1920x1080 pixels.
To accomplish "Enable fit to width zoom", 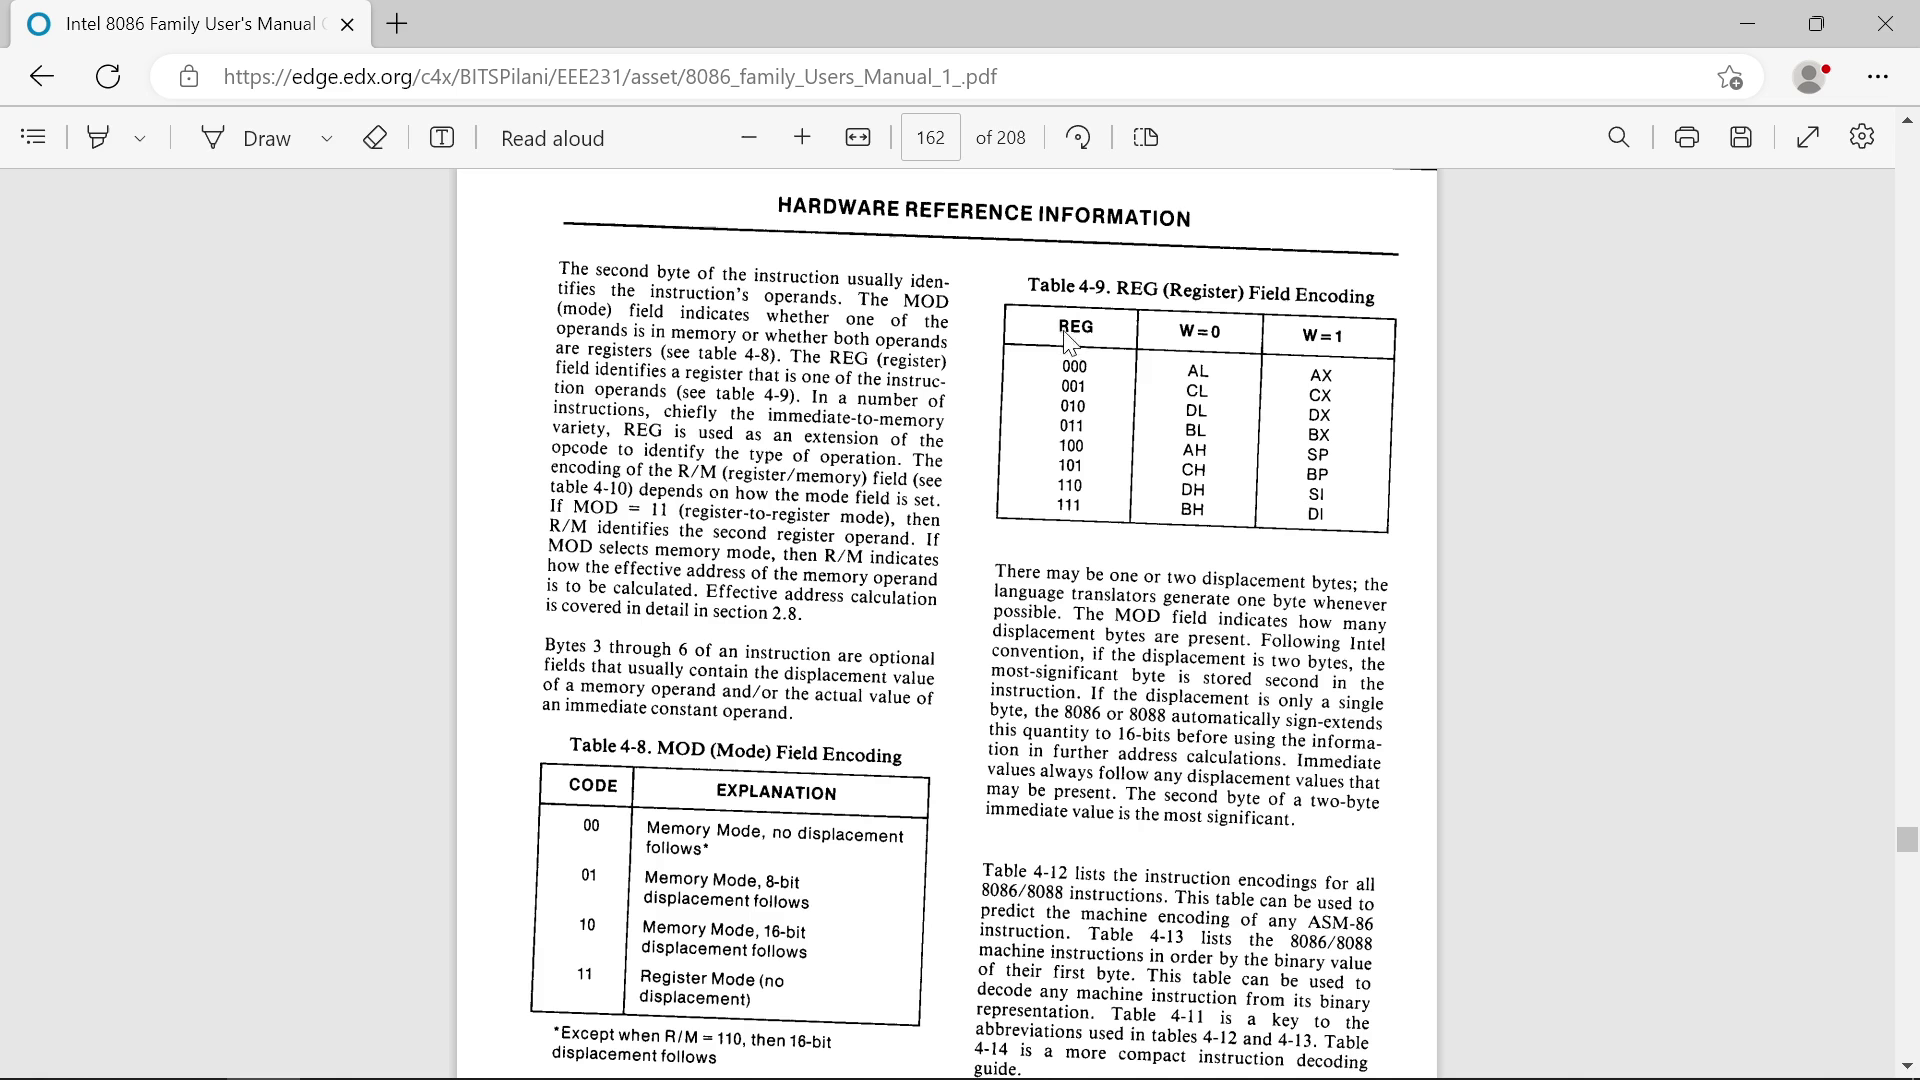I will tap(858, 137).
